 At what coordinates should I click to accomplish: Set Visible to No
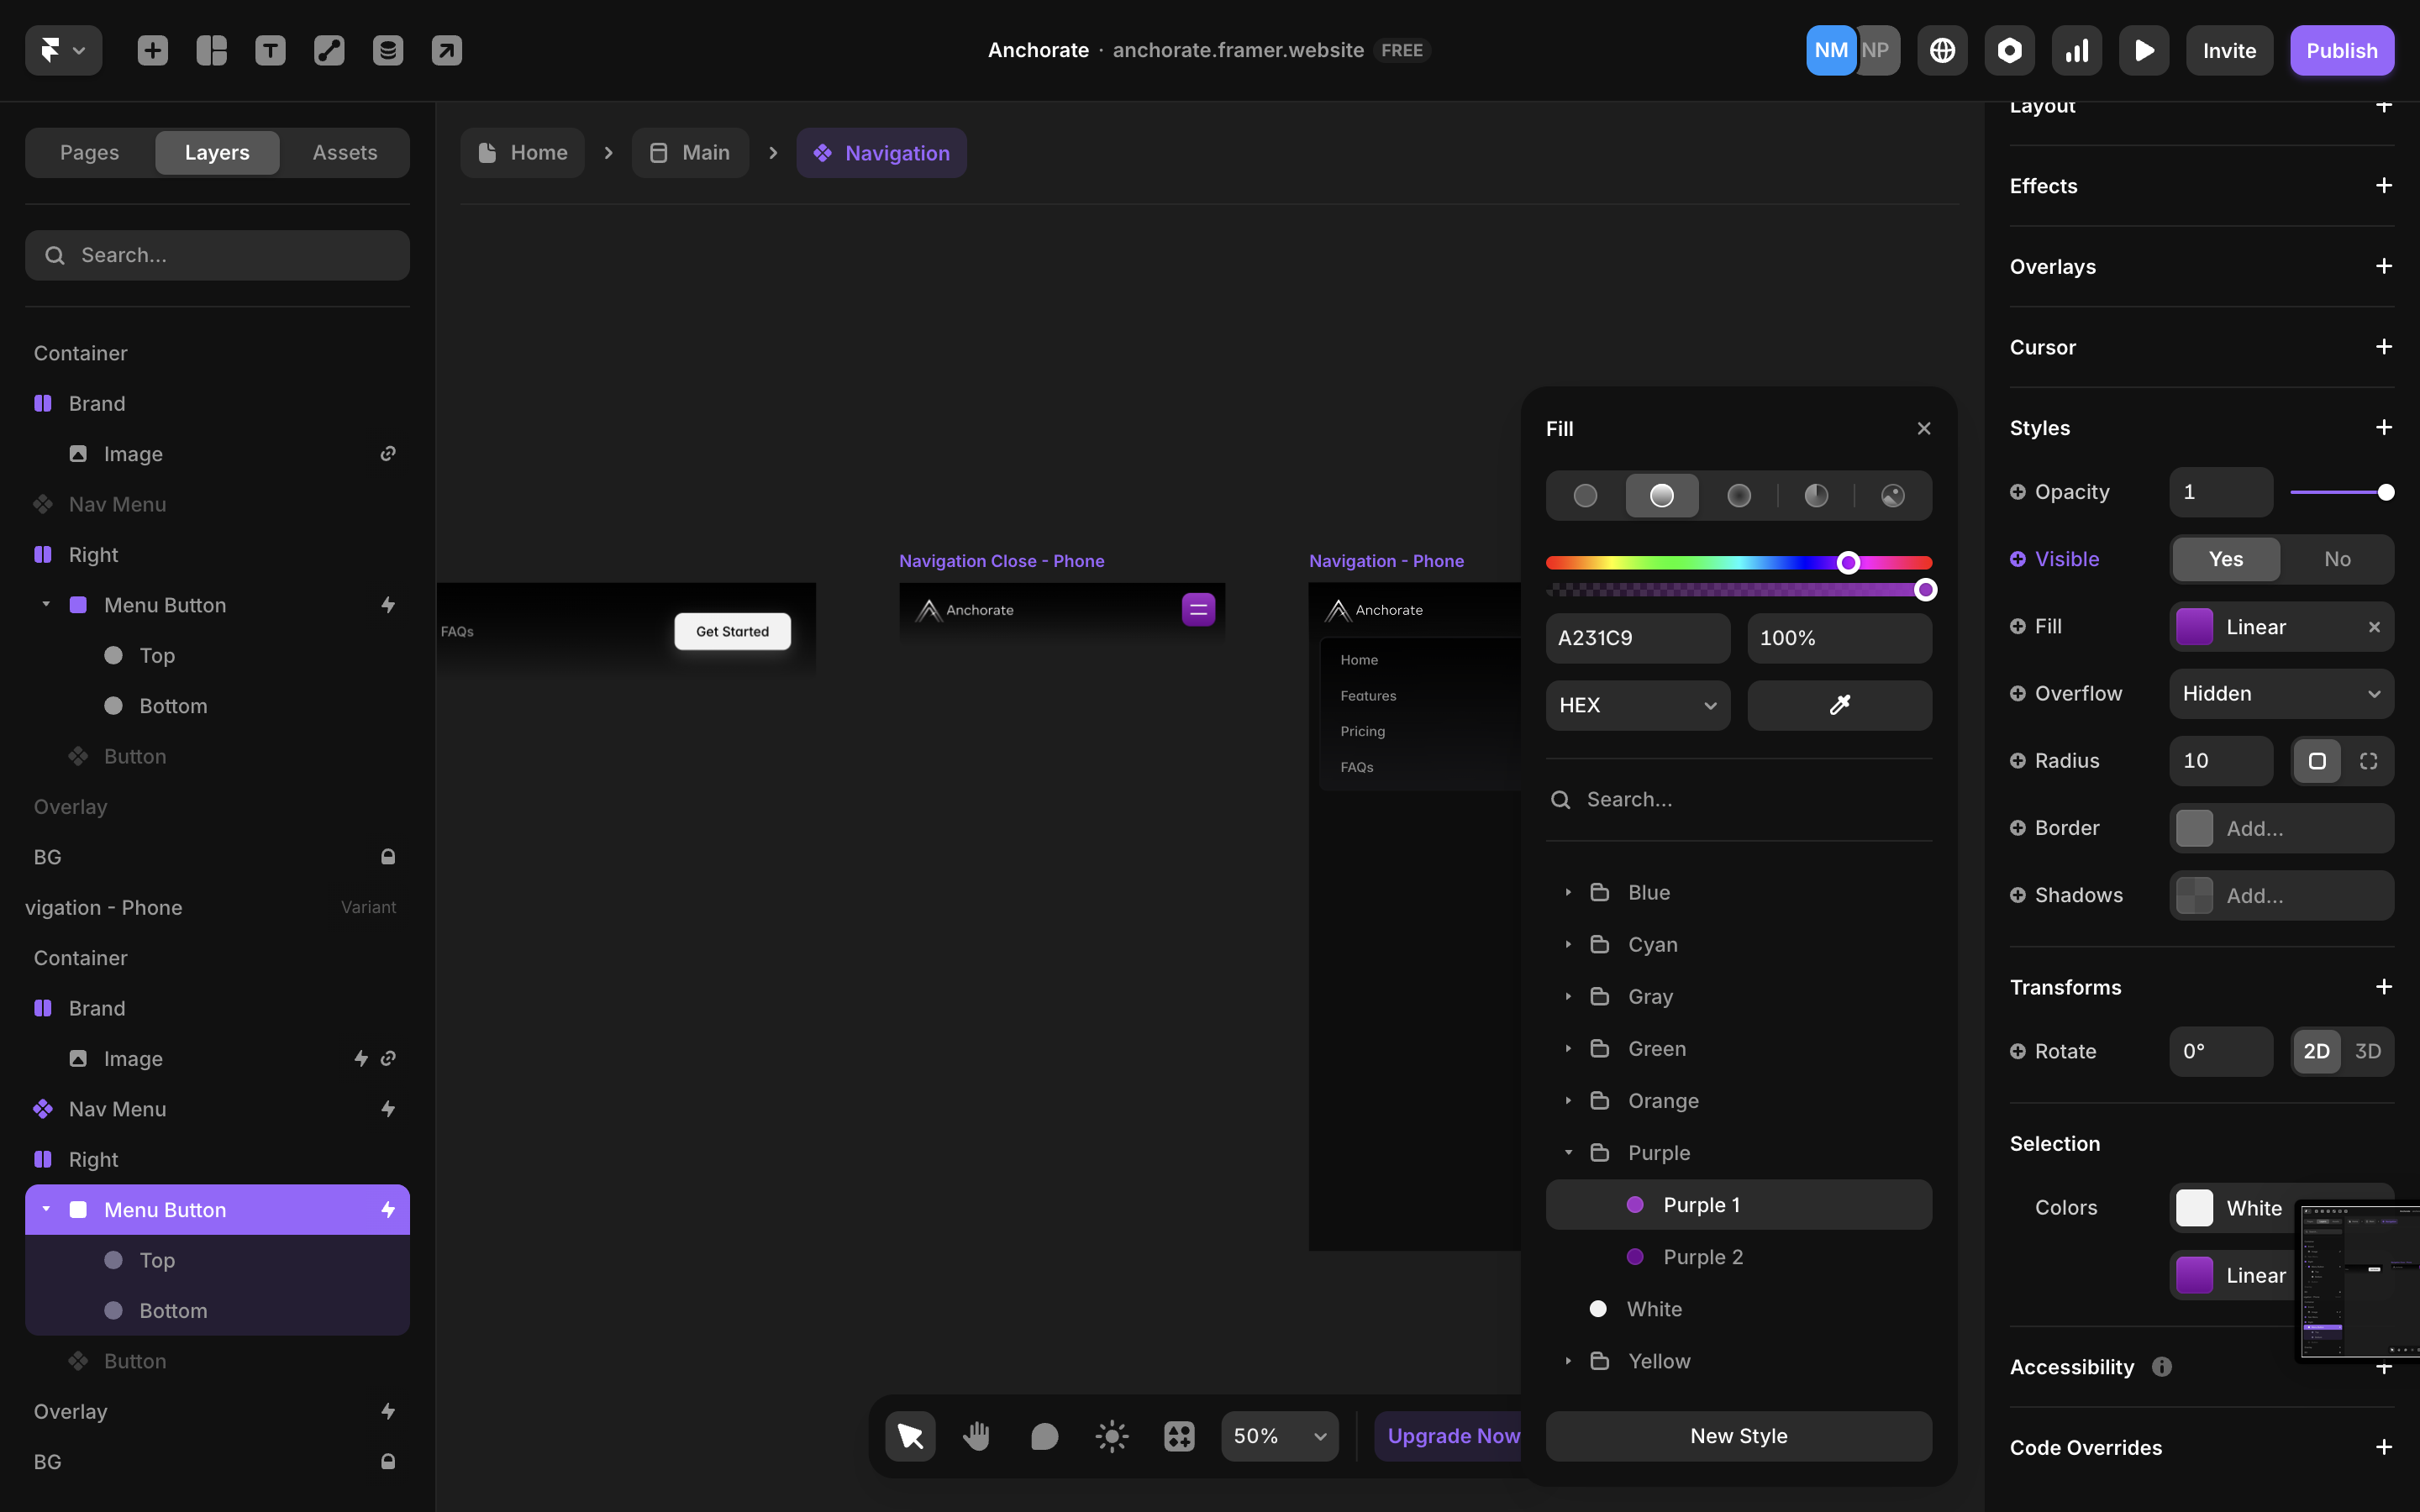[x=2337, y=559]
